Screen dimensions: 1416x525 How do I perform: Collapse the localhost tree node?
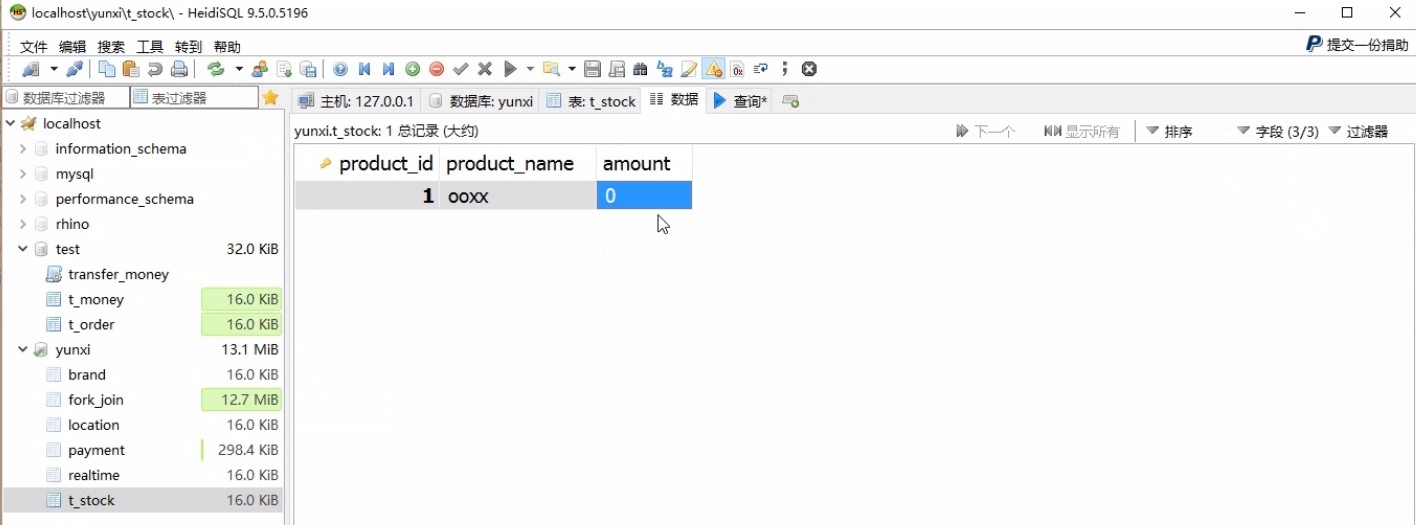click(x=10, y=123)
